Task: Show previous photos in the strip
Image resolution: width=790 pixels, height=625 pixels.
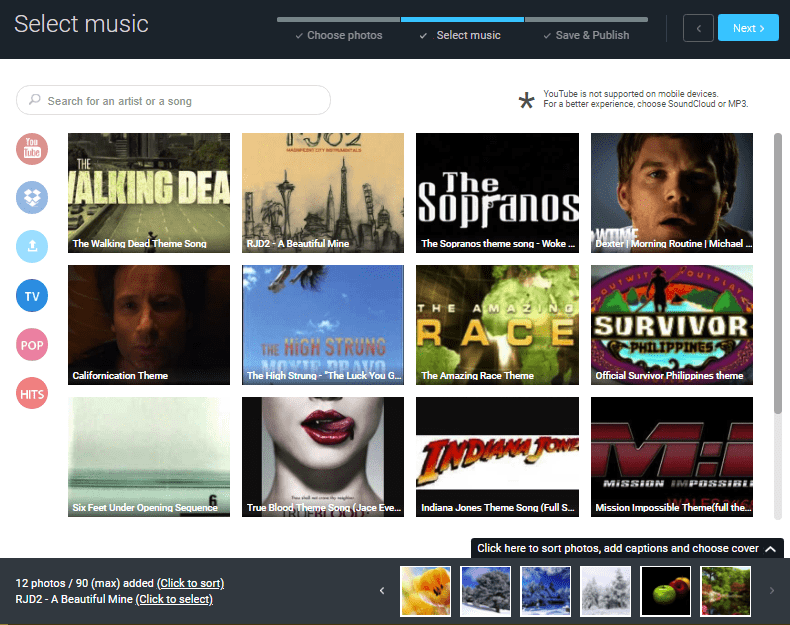Action: pyautogui.click(x=382, y=590)
